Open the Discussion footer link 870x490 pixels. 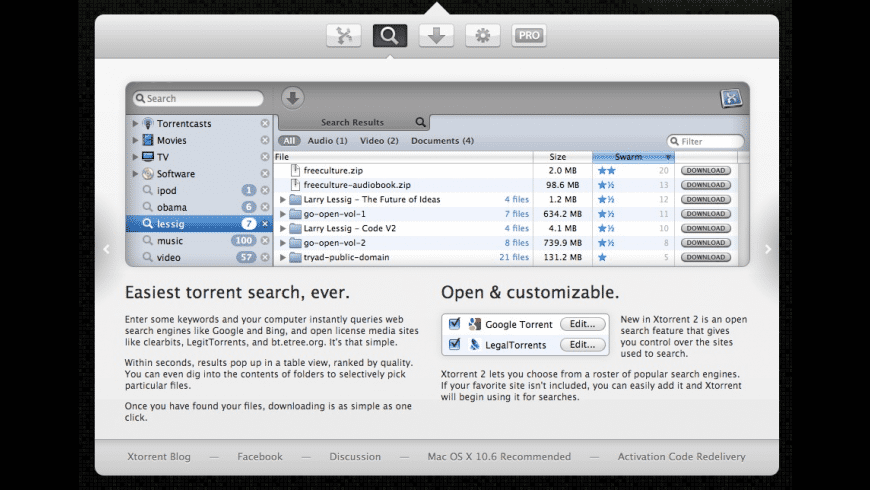355,456
